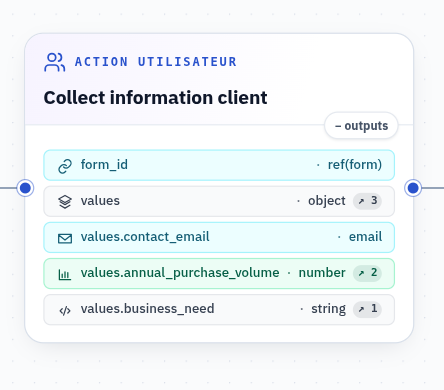
Task: Open the 1 reference badge on business_need
Action: pyautogui.click(x=367, y=309)
